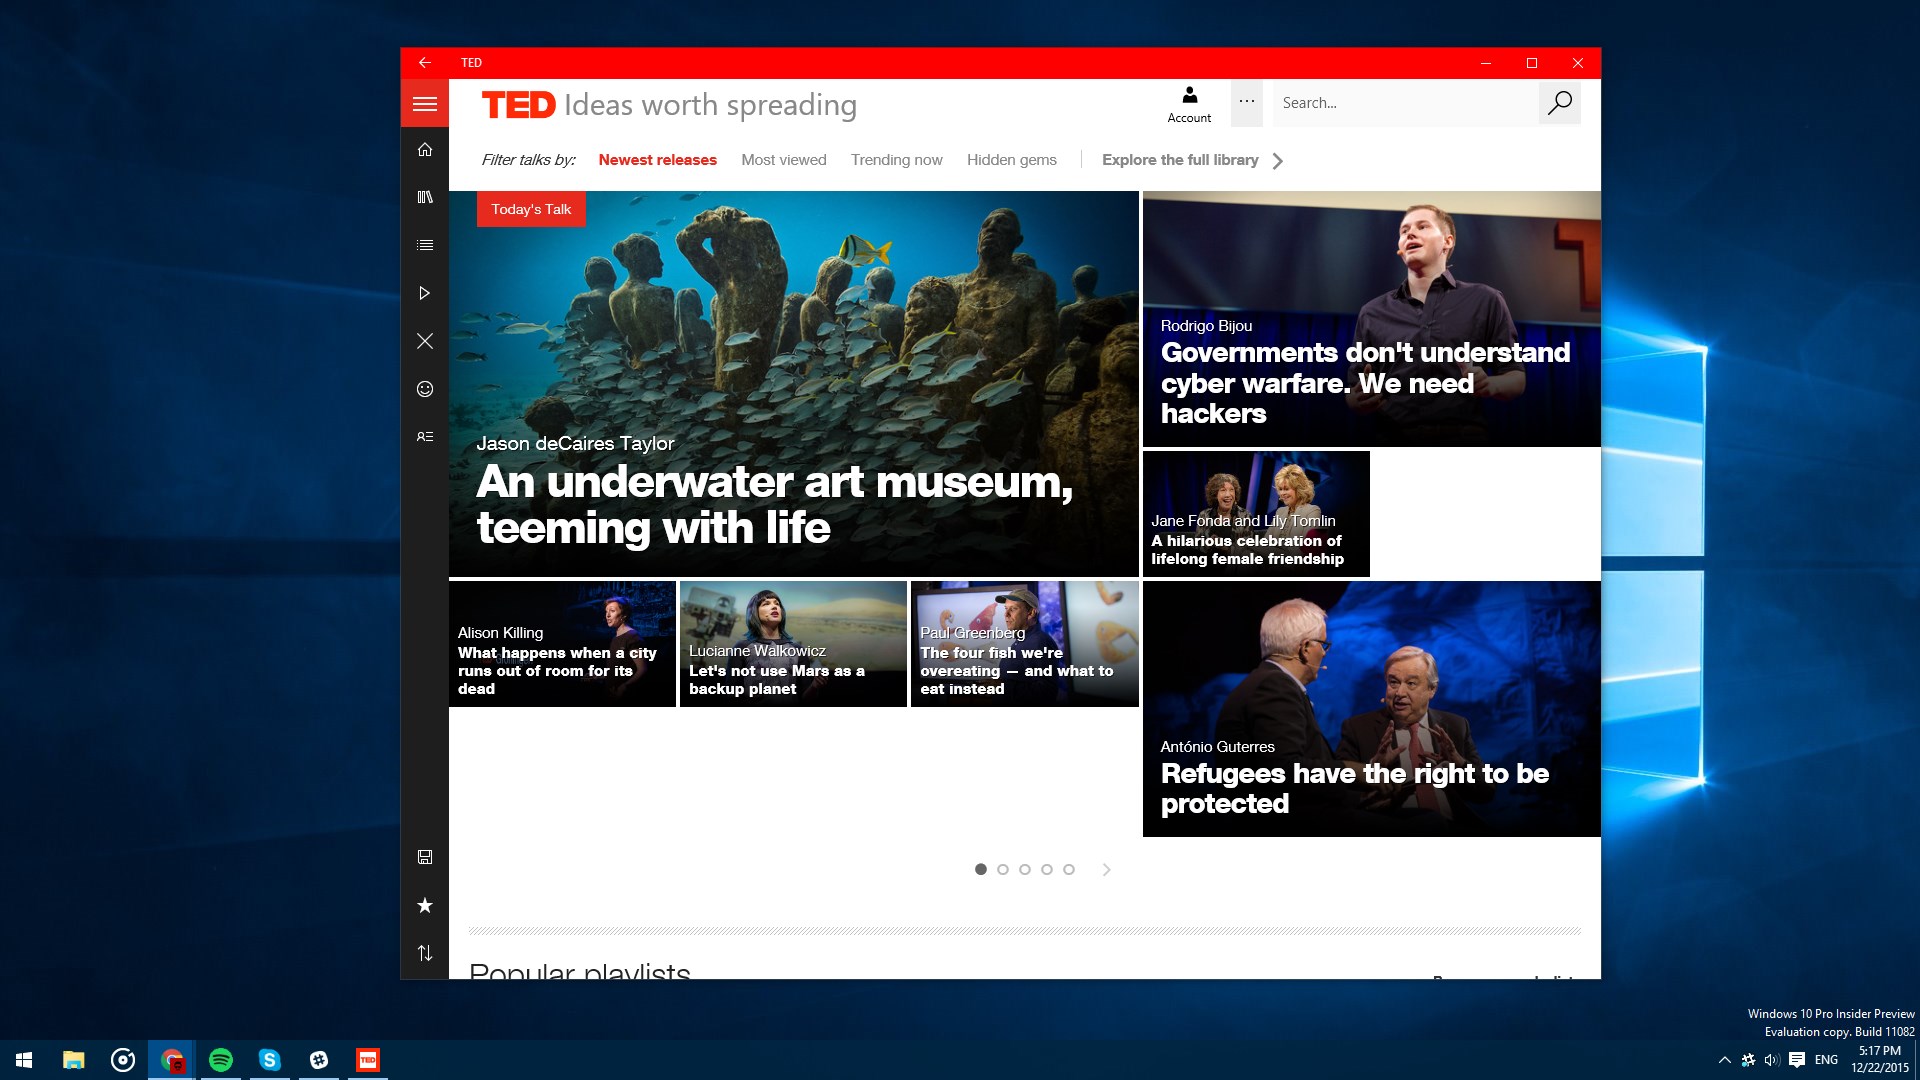Image resolution: width=1920 pixels, height=1080 pixels.
Task: Click the magnifier search icon
Action: tap(1560, 103)
